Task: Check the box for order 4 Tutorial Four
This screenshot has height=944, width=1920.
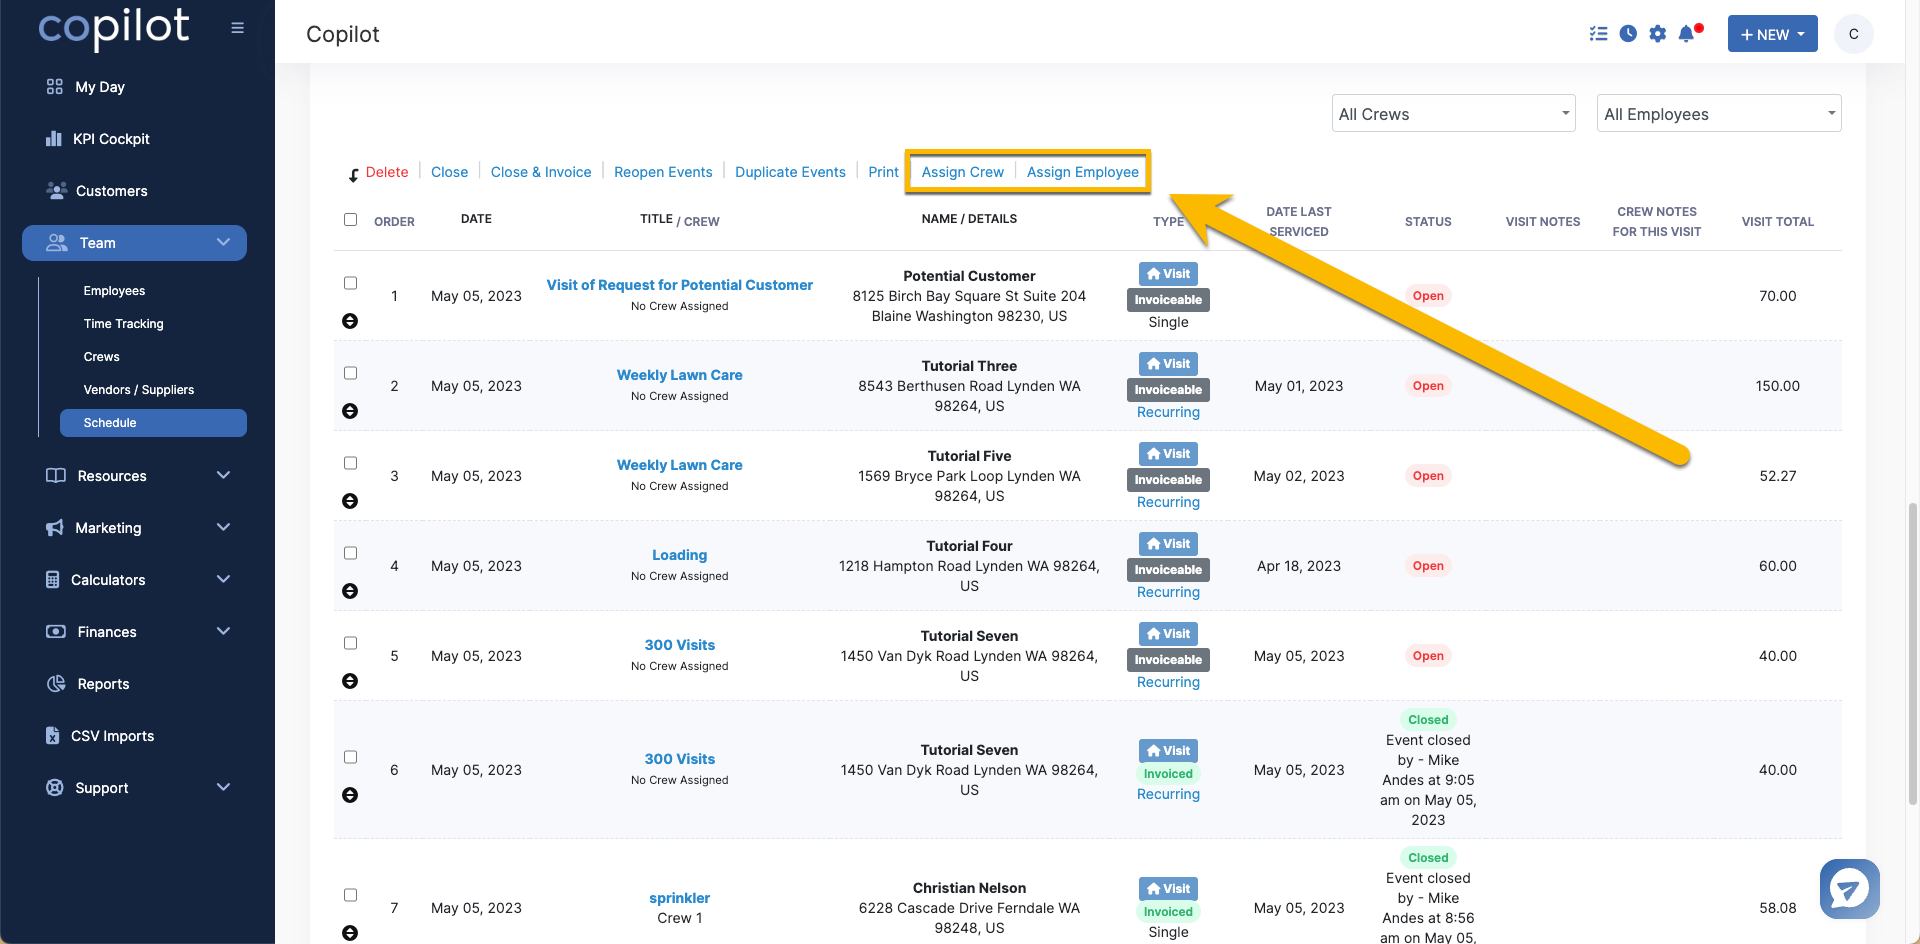Action: (x=350, y=553)
